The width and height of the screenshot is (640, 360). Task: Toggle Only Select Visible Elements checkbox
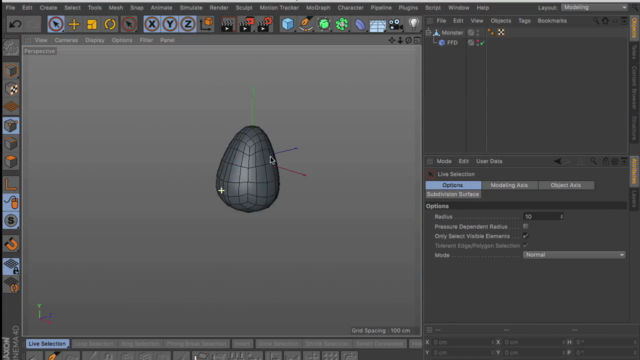pyautogui.click(x=526, y=236)
